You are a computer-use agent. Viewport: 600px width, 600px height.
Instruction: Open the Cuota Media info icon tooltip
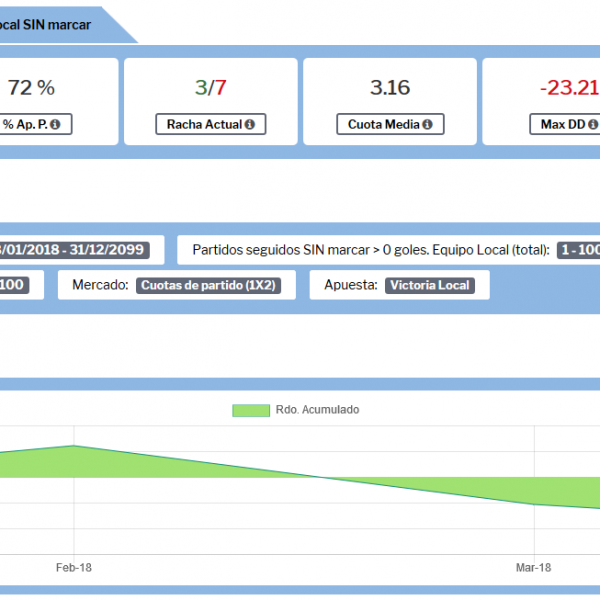click(427, 125)
